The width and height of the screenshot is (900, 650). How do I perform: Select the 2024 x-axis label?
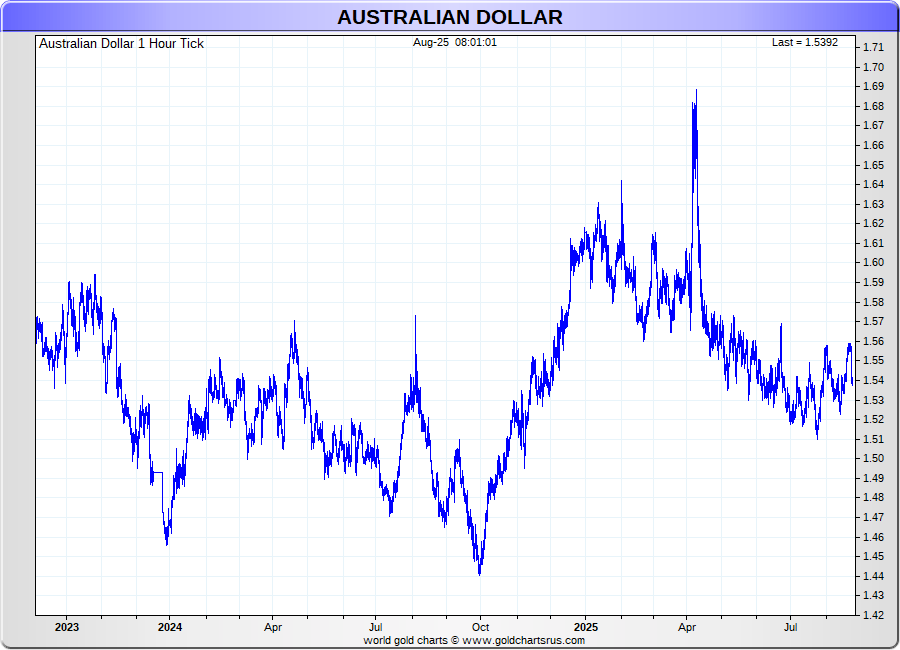pyautogui.click(x=170, y=628)
